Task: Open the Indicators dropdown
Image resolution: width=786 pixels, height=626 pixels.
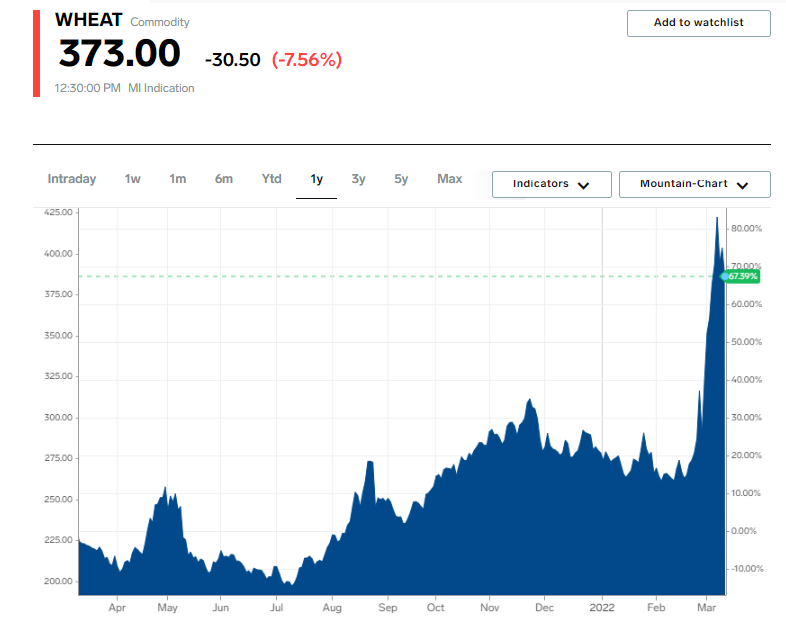Action: (551, 184)
